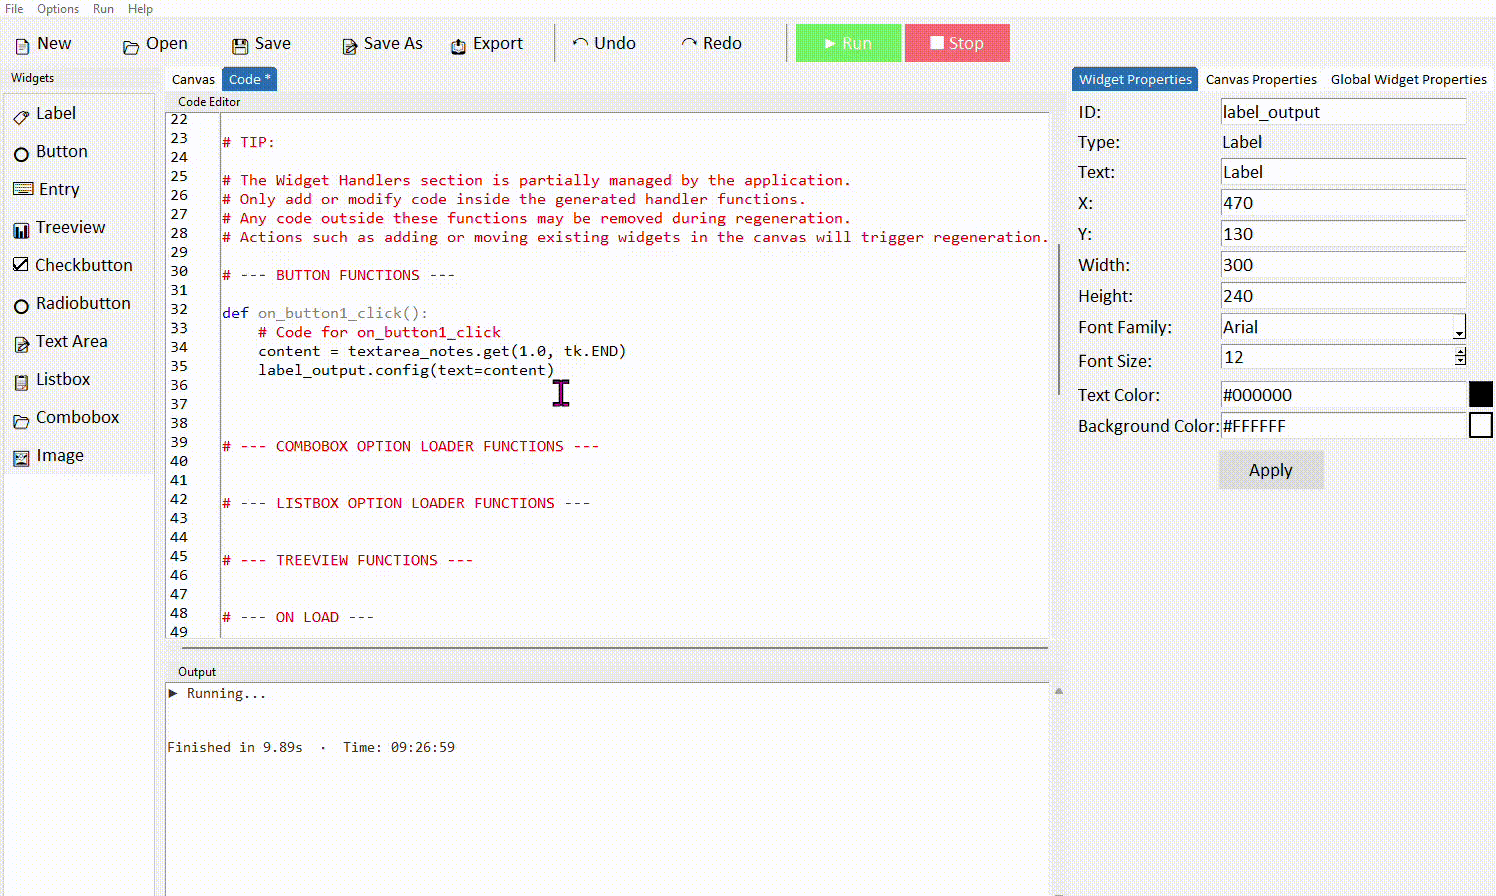
Task: Edit the widget ID field showing label_output
Action: coord(1342,111)
